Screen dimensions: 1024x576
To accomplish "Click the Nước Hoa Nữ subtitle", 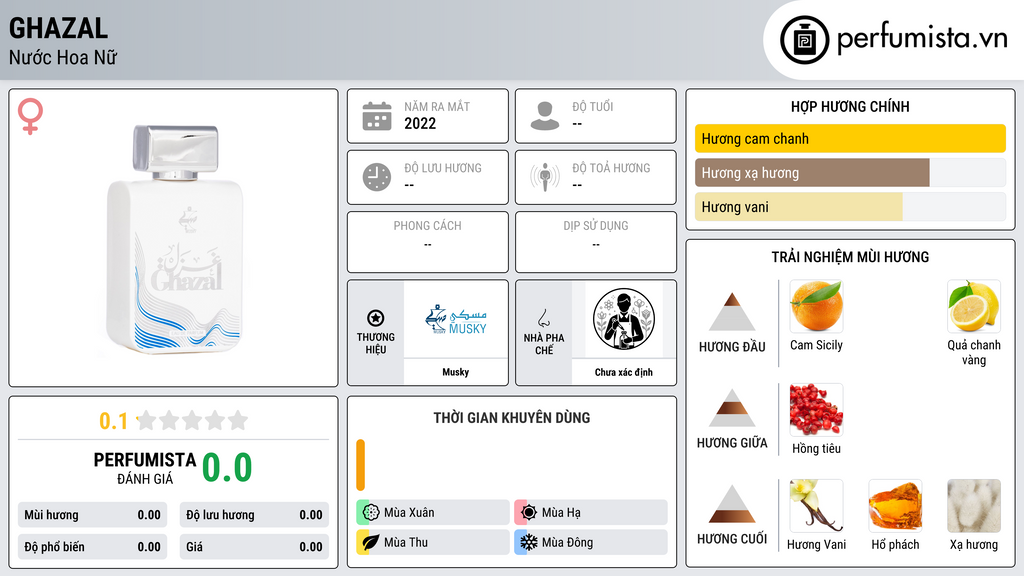I will [x=63, y=58].
